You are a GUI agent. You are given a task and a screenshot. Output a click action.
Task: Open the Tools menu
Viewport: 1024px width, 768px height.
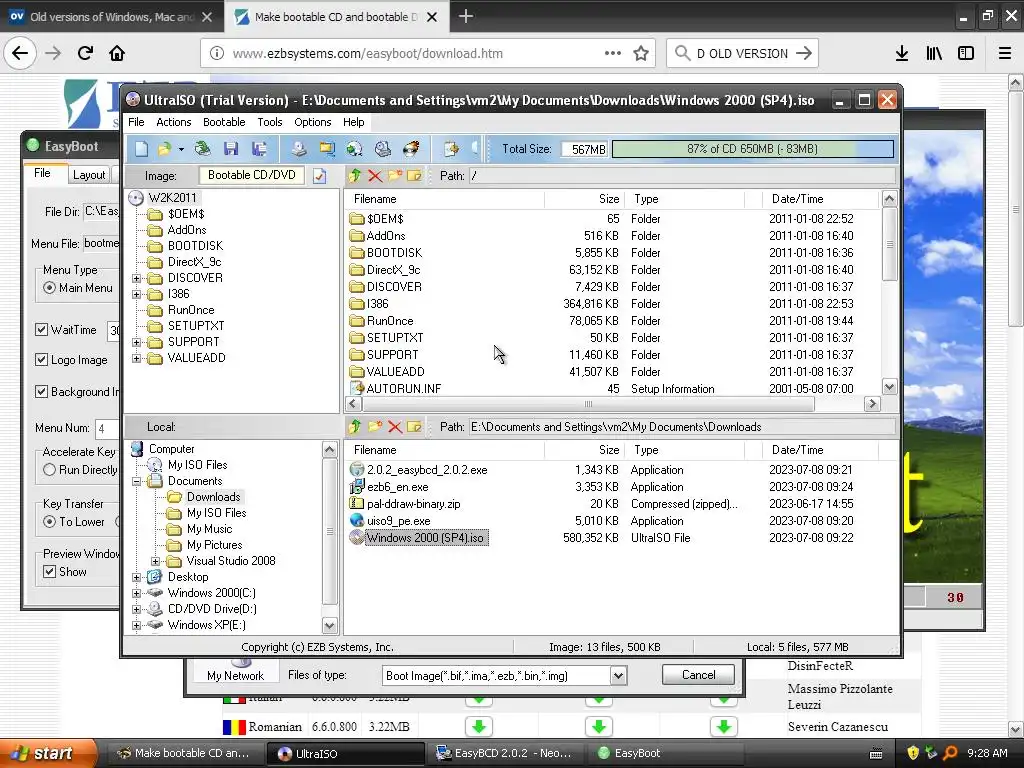click(x=270, y=122)
